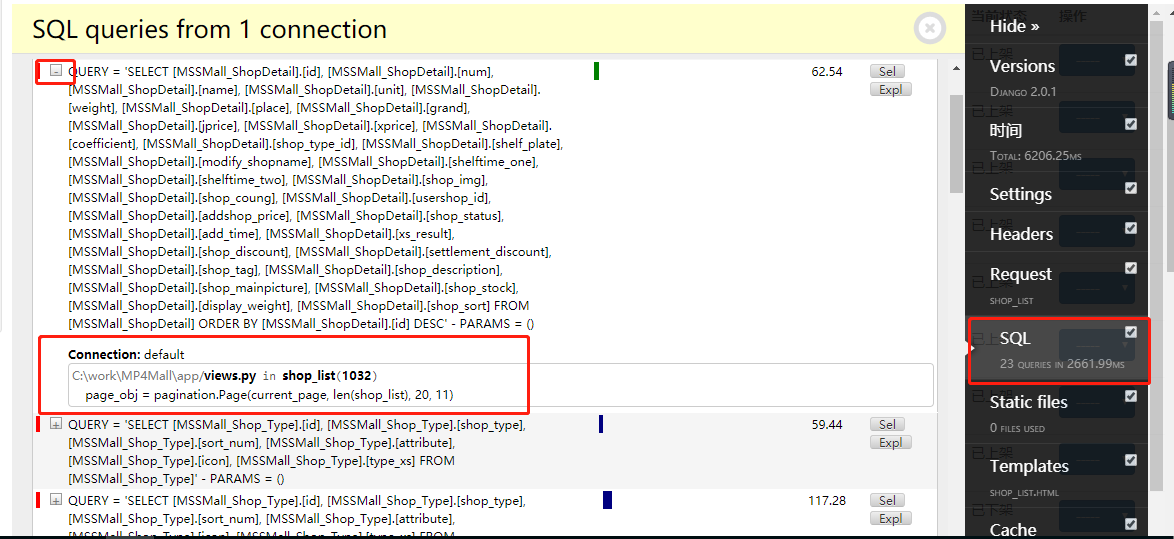The image size is (1174, 539).
Task: Toggle the Cache panel checkbox
Action: click(1131, 523)
